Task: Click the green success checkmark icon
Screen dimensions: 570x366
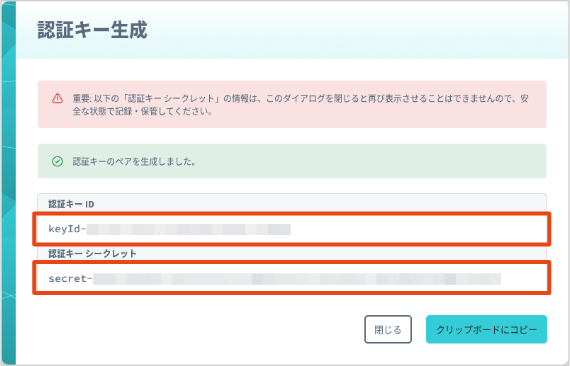Action: (x=57, y=161)
